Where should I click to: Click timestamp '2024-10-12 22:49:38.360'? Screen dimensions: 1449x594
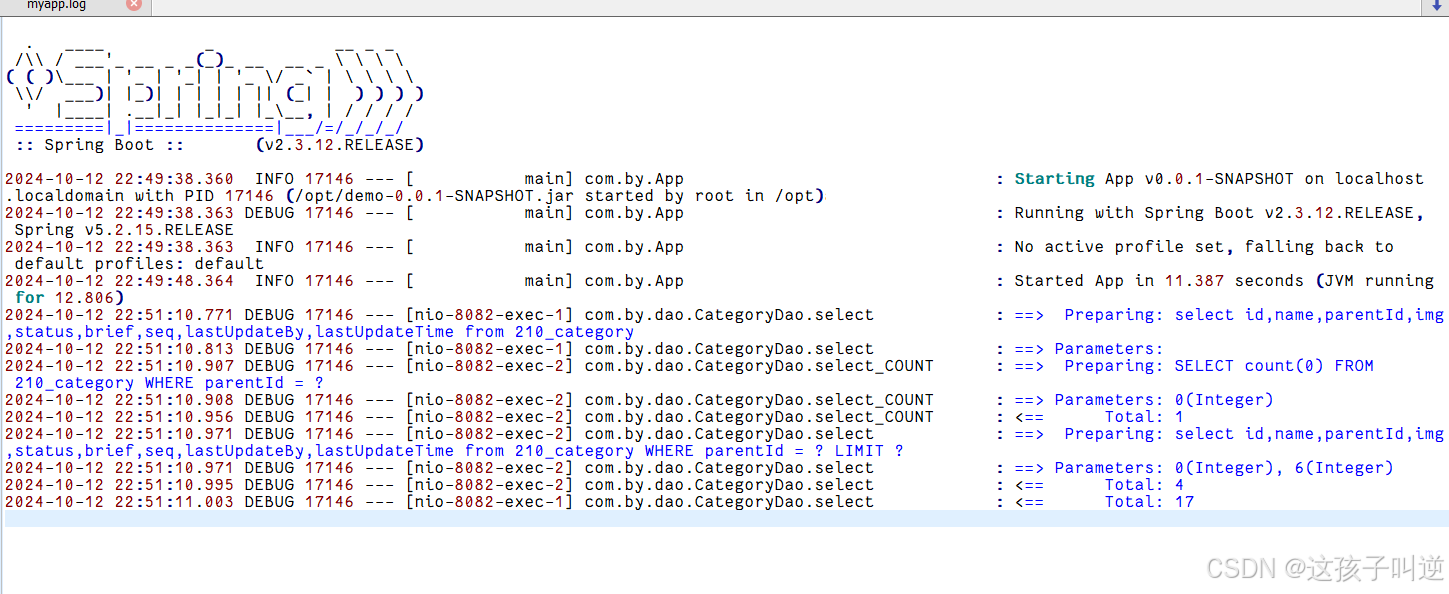click(x=120, y=179)
